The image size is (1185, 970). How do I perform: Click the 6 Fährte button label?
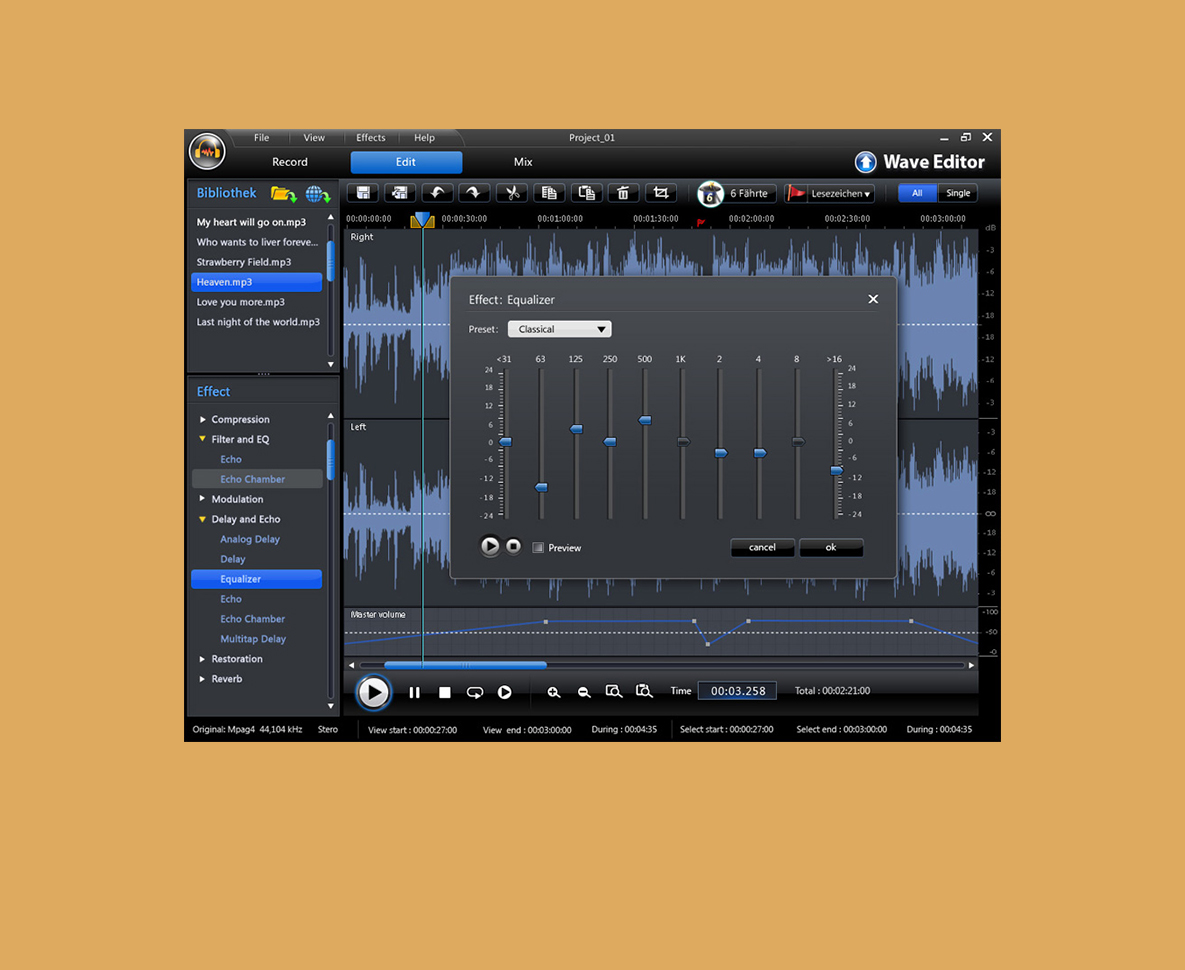pyautogui.click(x=748, y=193)
